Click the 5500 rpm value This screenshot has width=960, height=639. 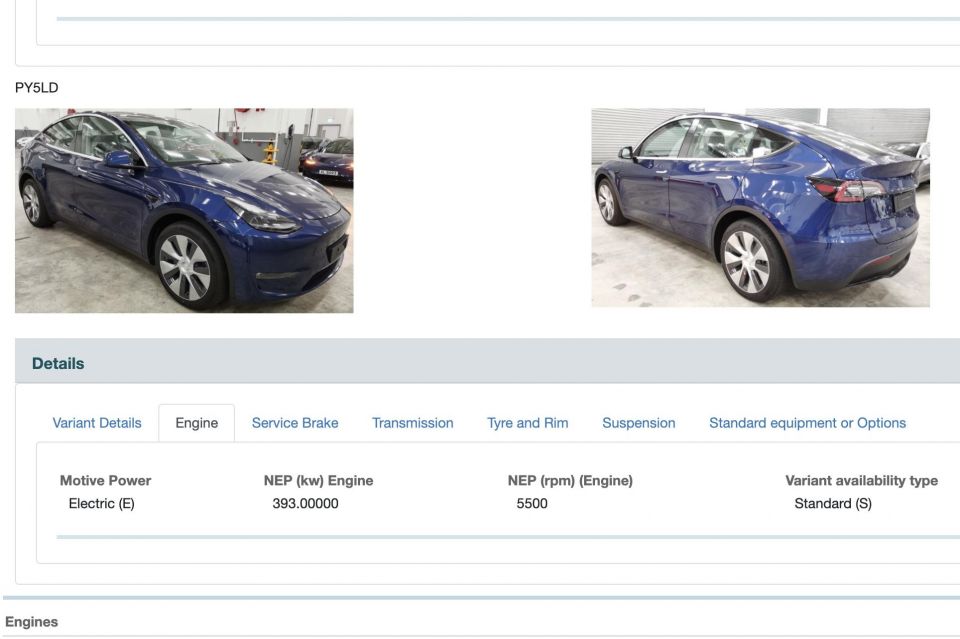coord(532,504)
